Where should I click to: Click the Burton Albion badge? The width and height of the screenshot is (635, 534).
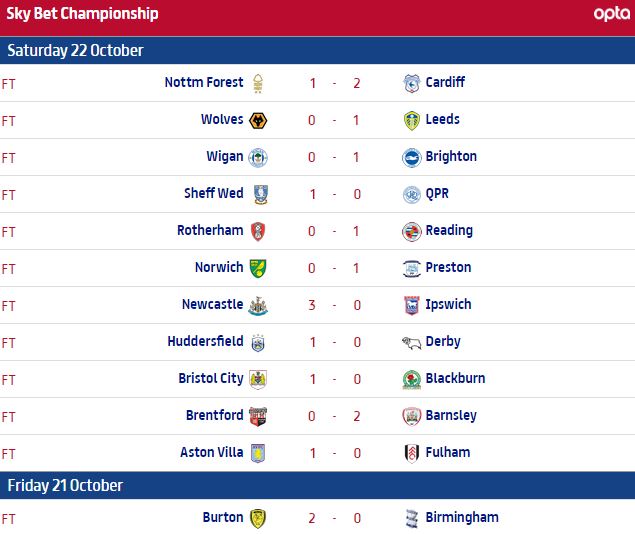(x=259, y=518)
